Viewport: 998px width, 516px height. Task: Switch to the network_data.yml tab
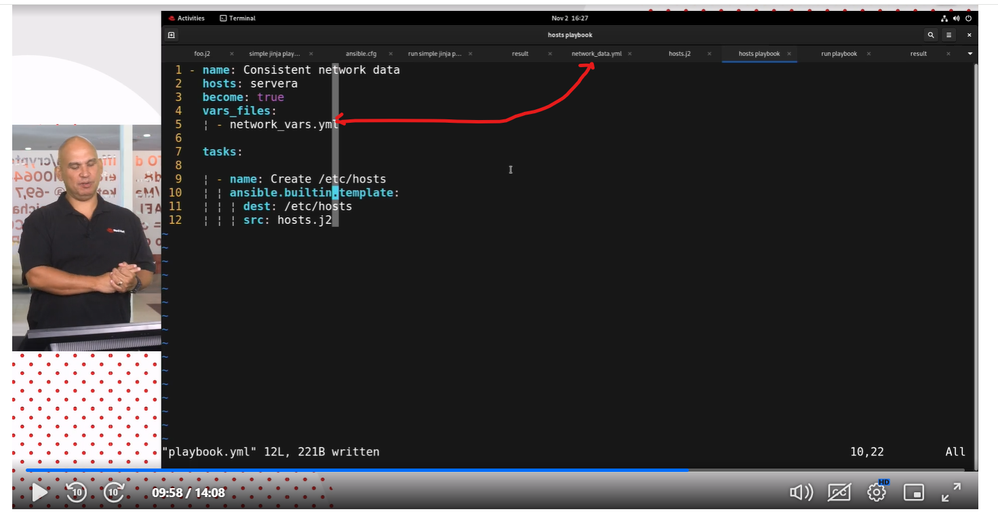596,54
